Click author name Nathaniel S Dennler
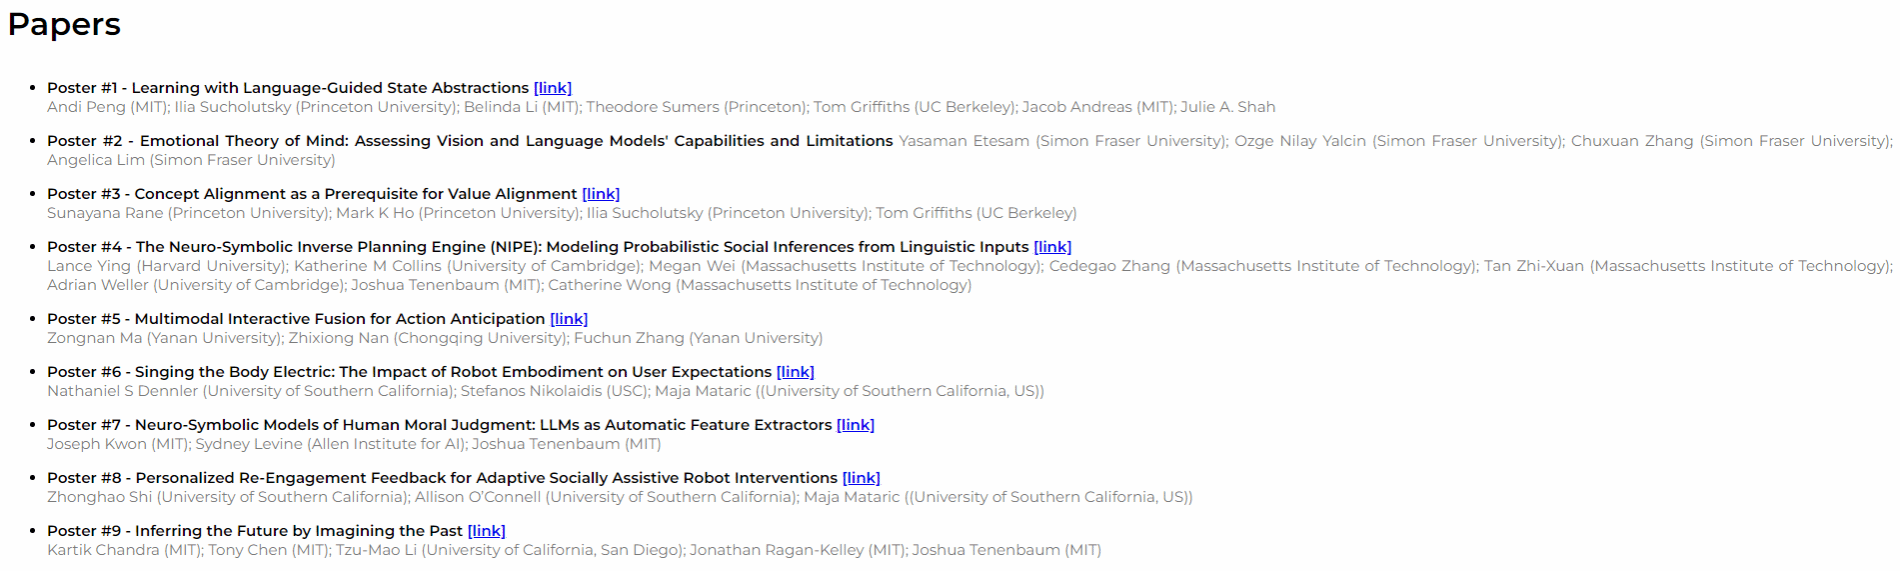This screenshot has height=571, width=1900. coord(122,391)
